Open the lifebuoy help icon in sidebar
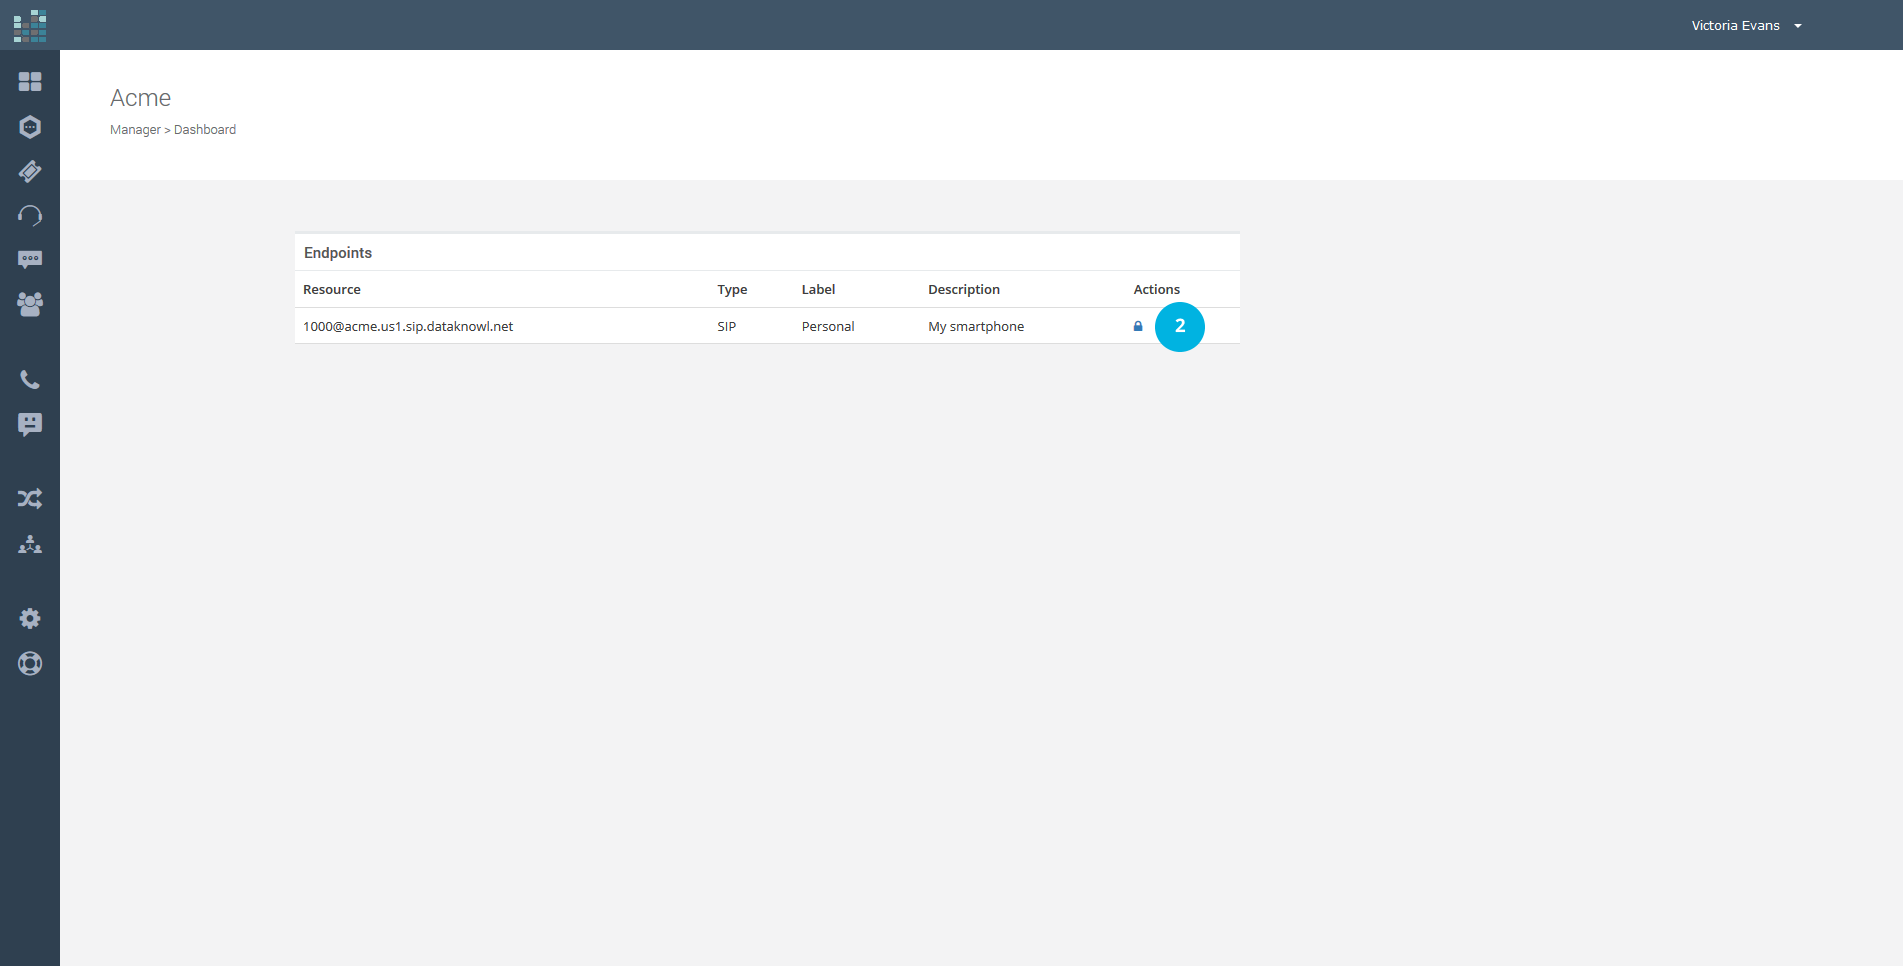Screen dimensions: 1903x966 coord(30,664)
